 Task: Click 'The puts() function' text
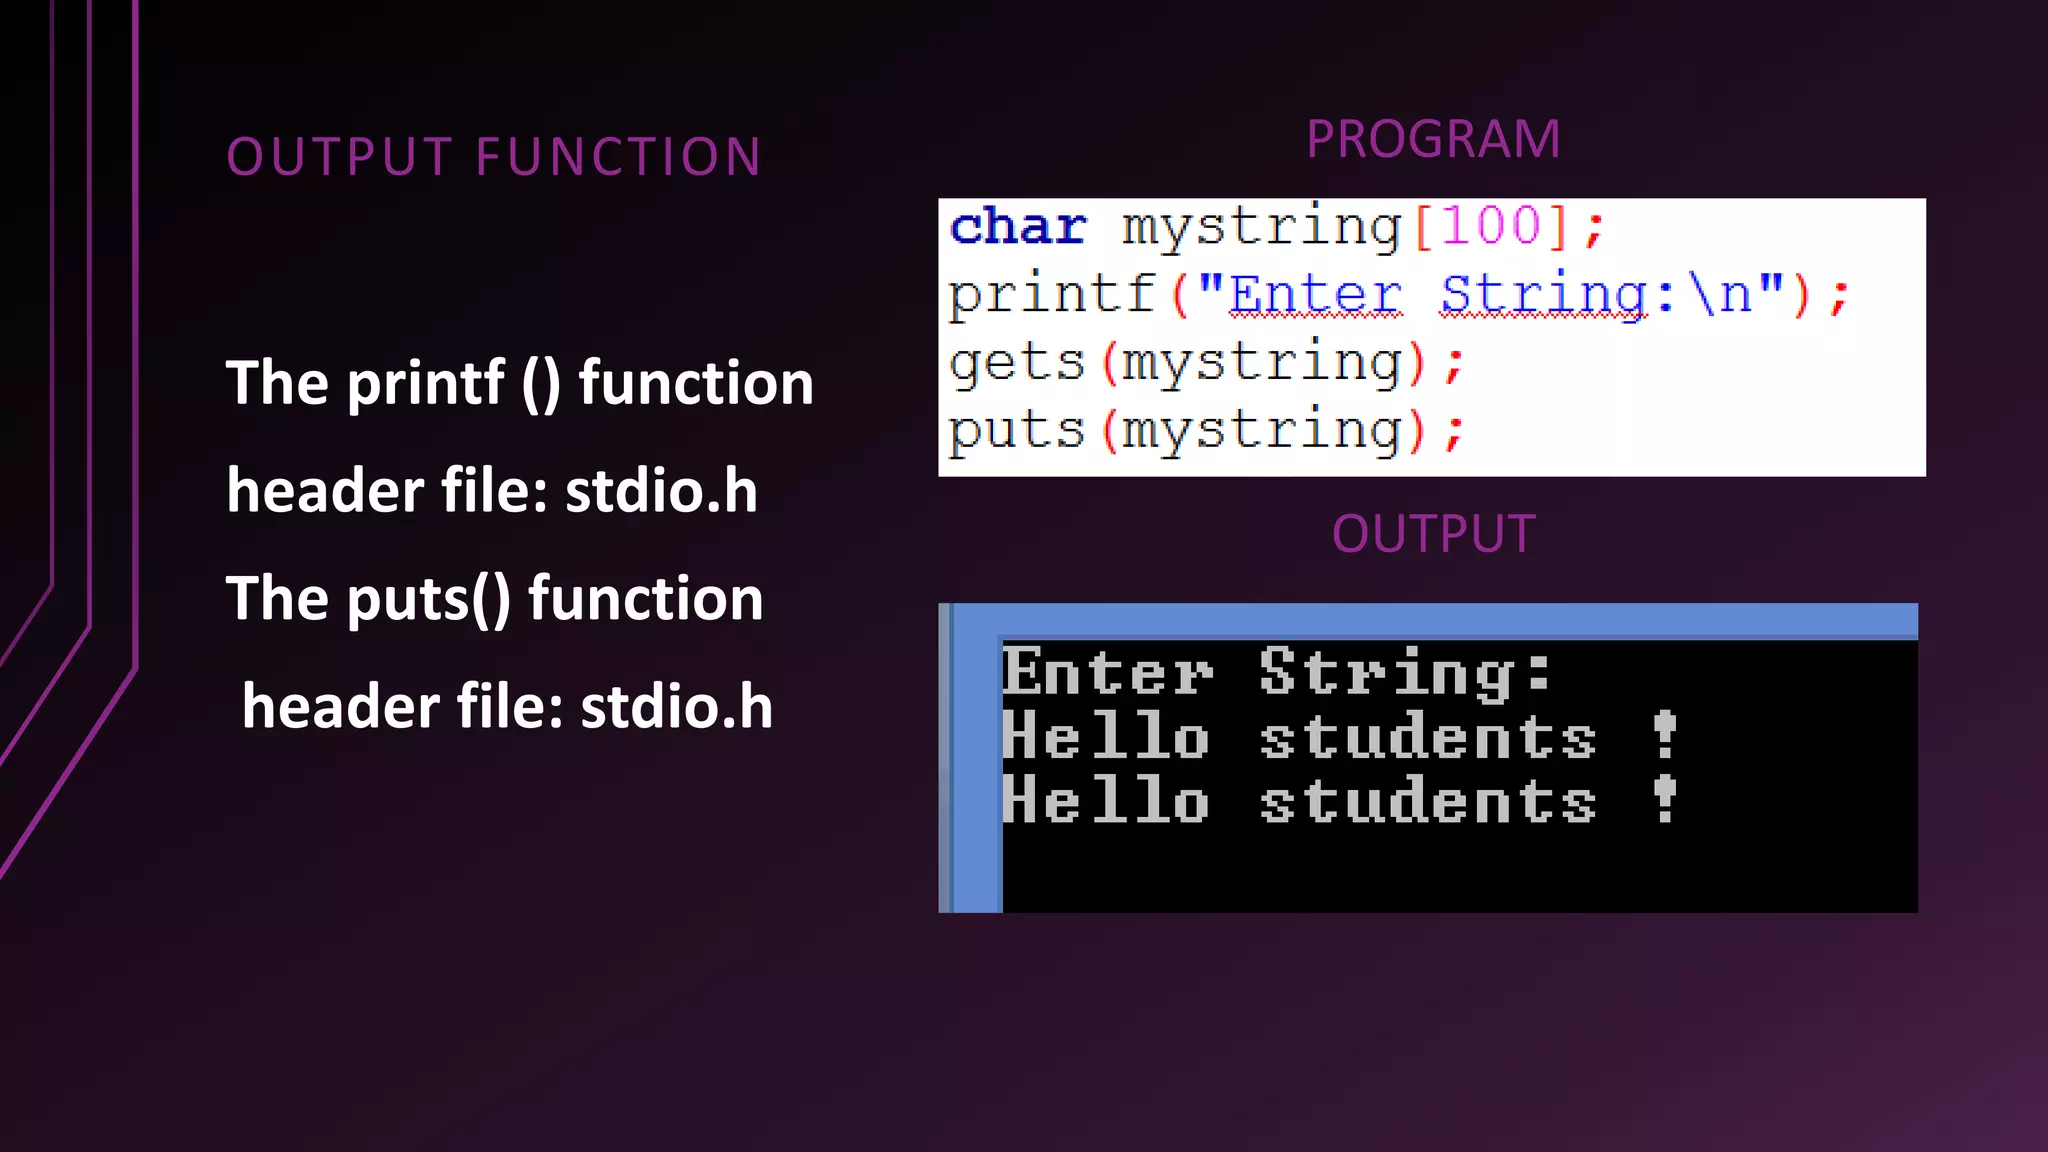click(x=494, y=599)
